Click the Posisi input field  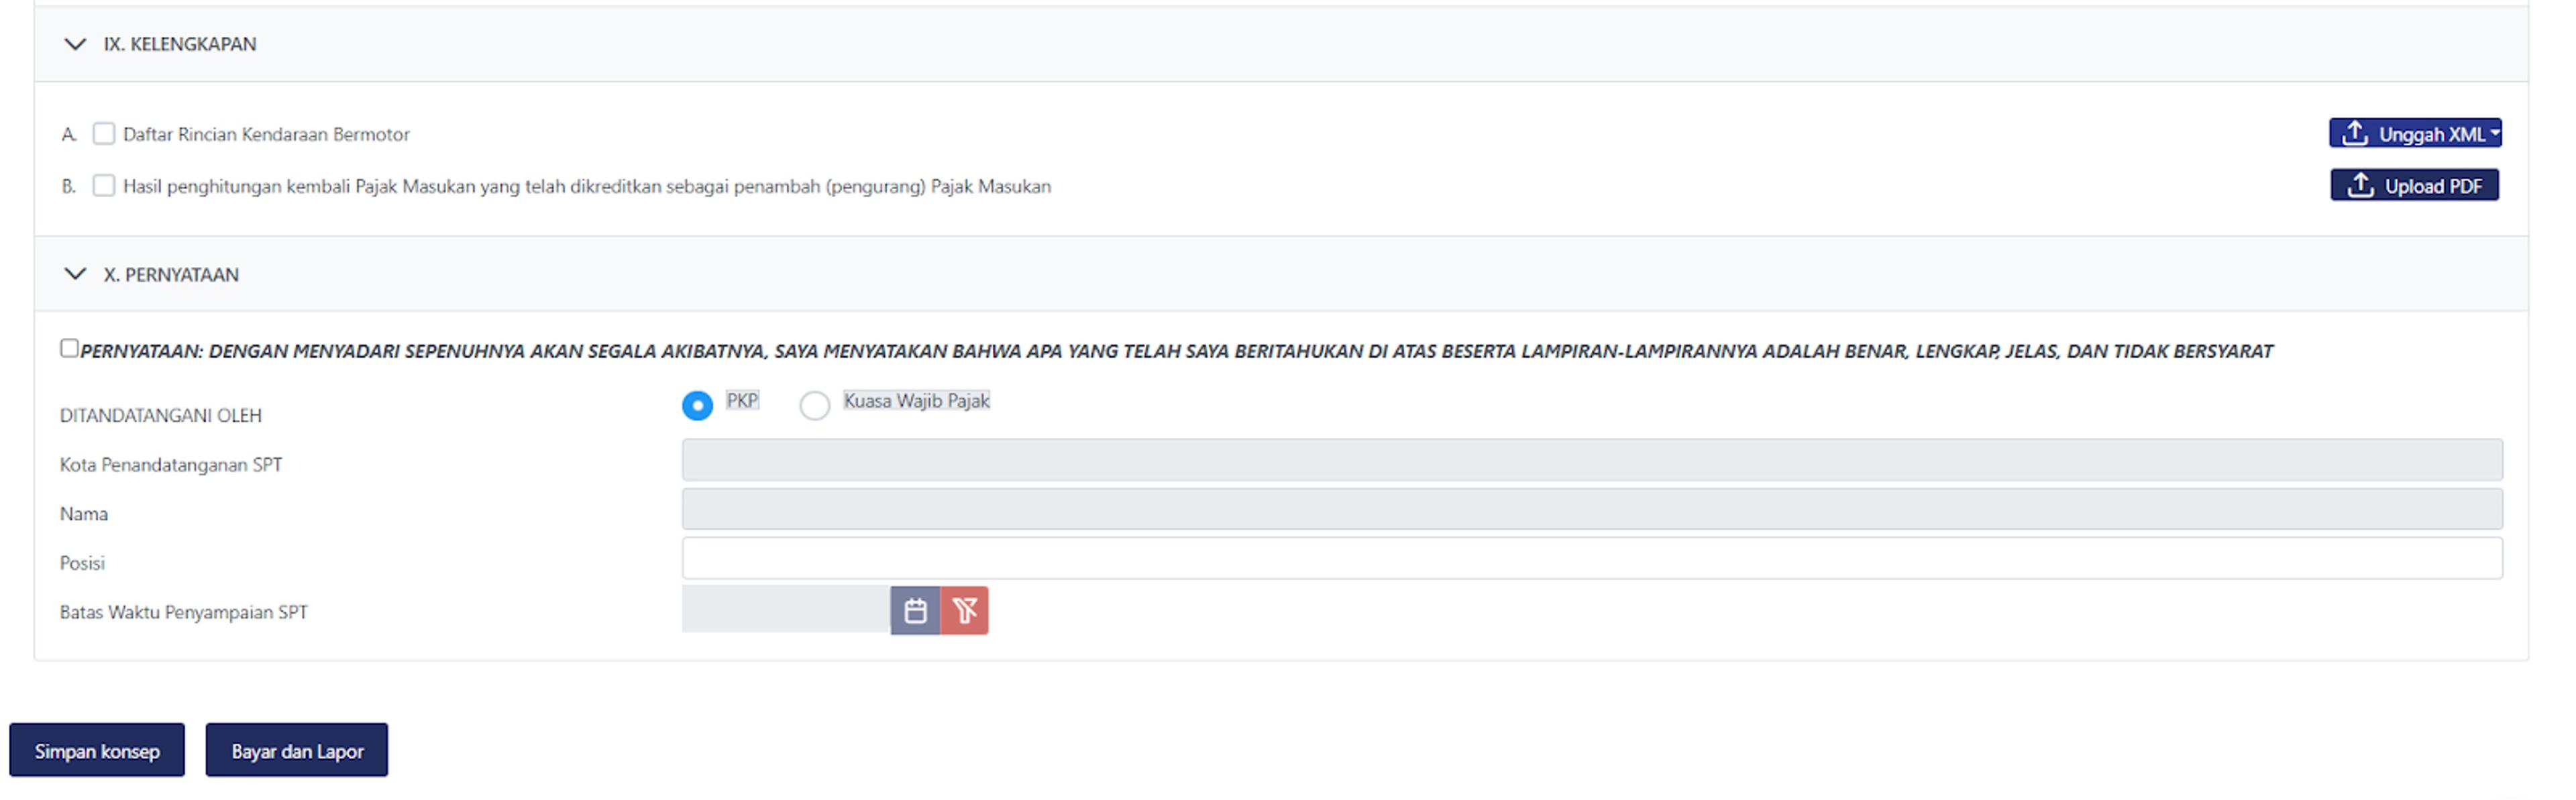[1592, 558]
